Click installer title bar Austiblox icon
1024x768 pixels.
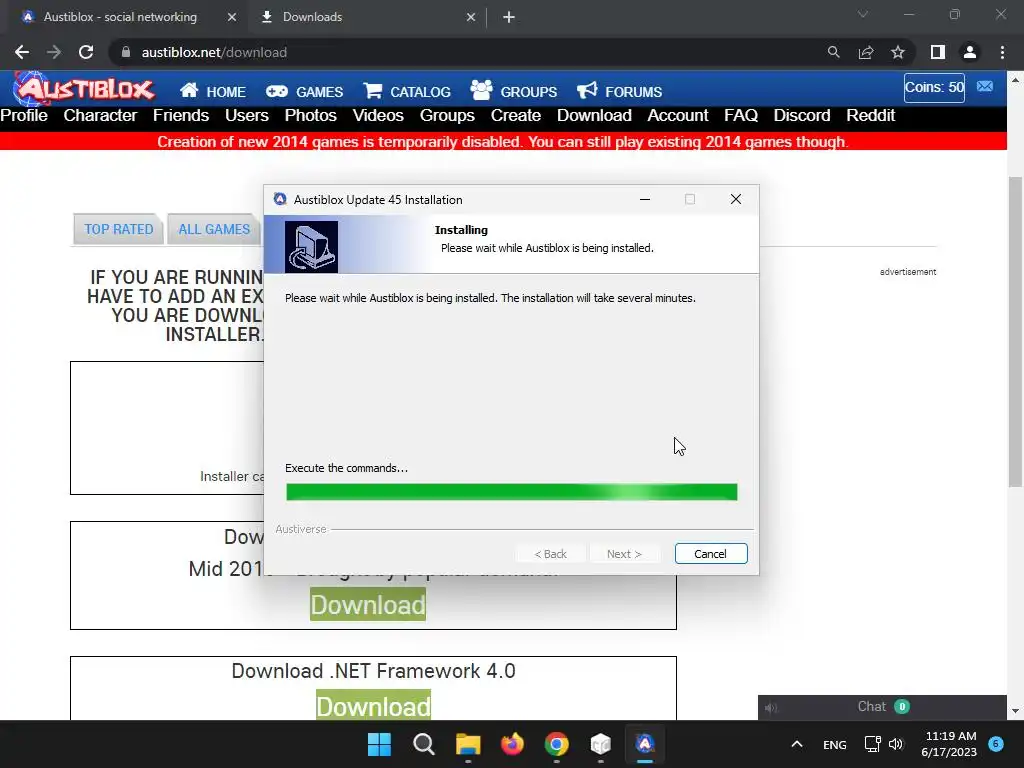(x=280, y=199)
